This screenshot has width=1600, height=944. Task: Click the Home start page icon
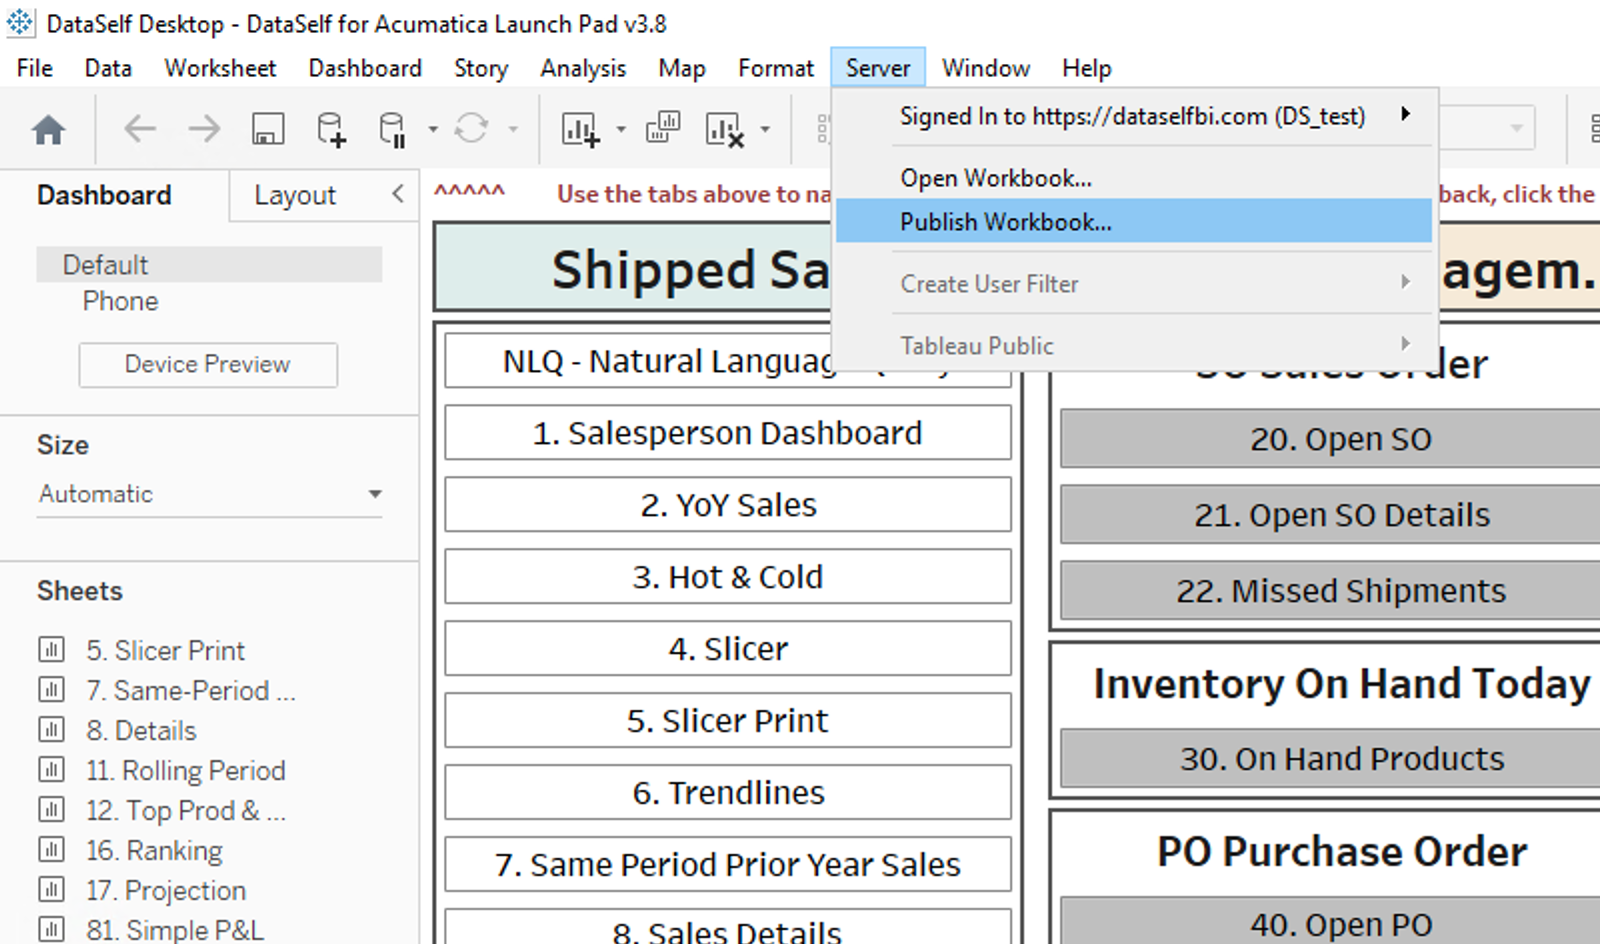48,130
